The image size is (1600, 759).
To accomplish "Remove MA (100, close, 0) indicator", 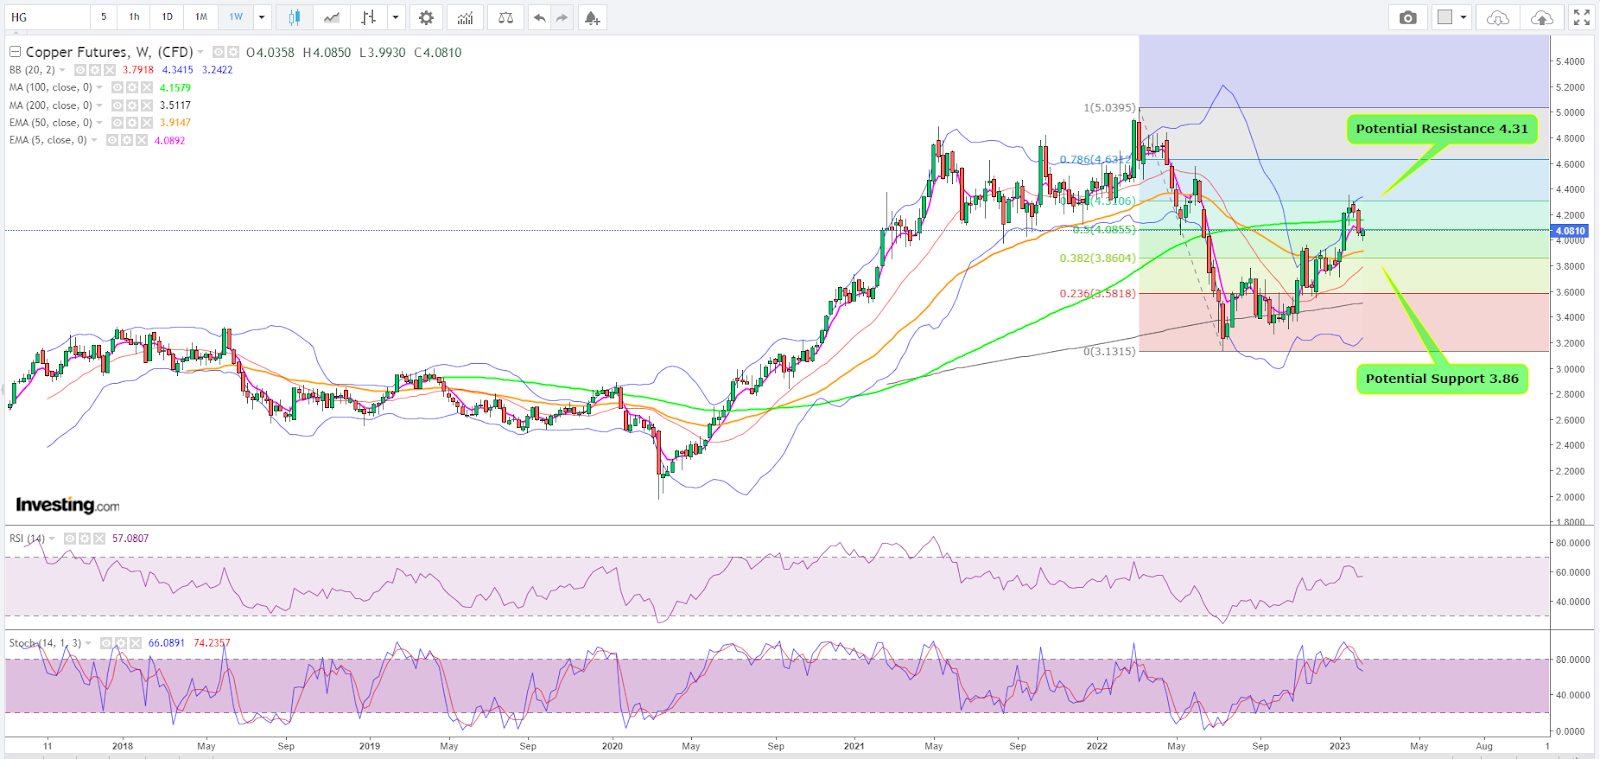I will (x=147, y=88).
